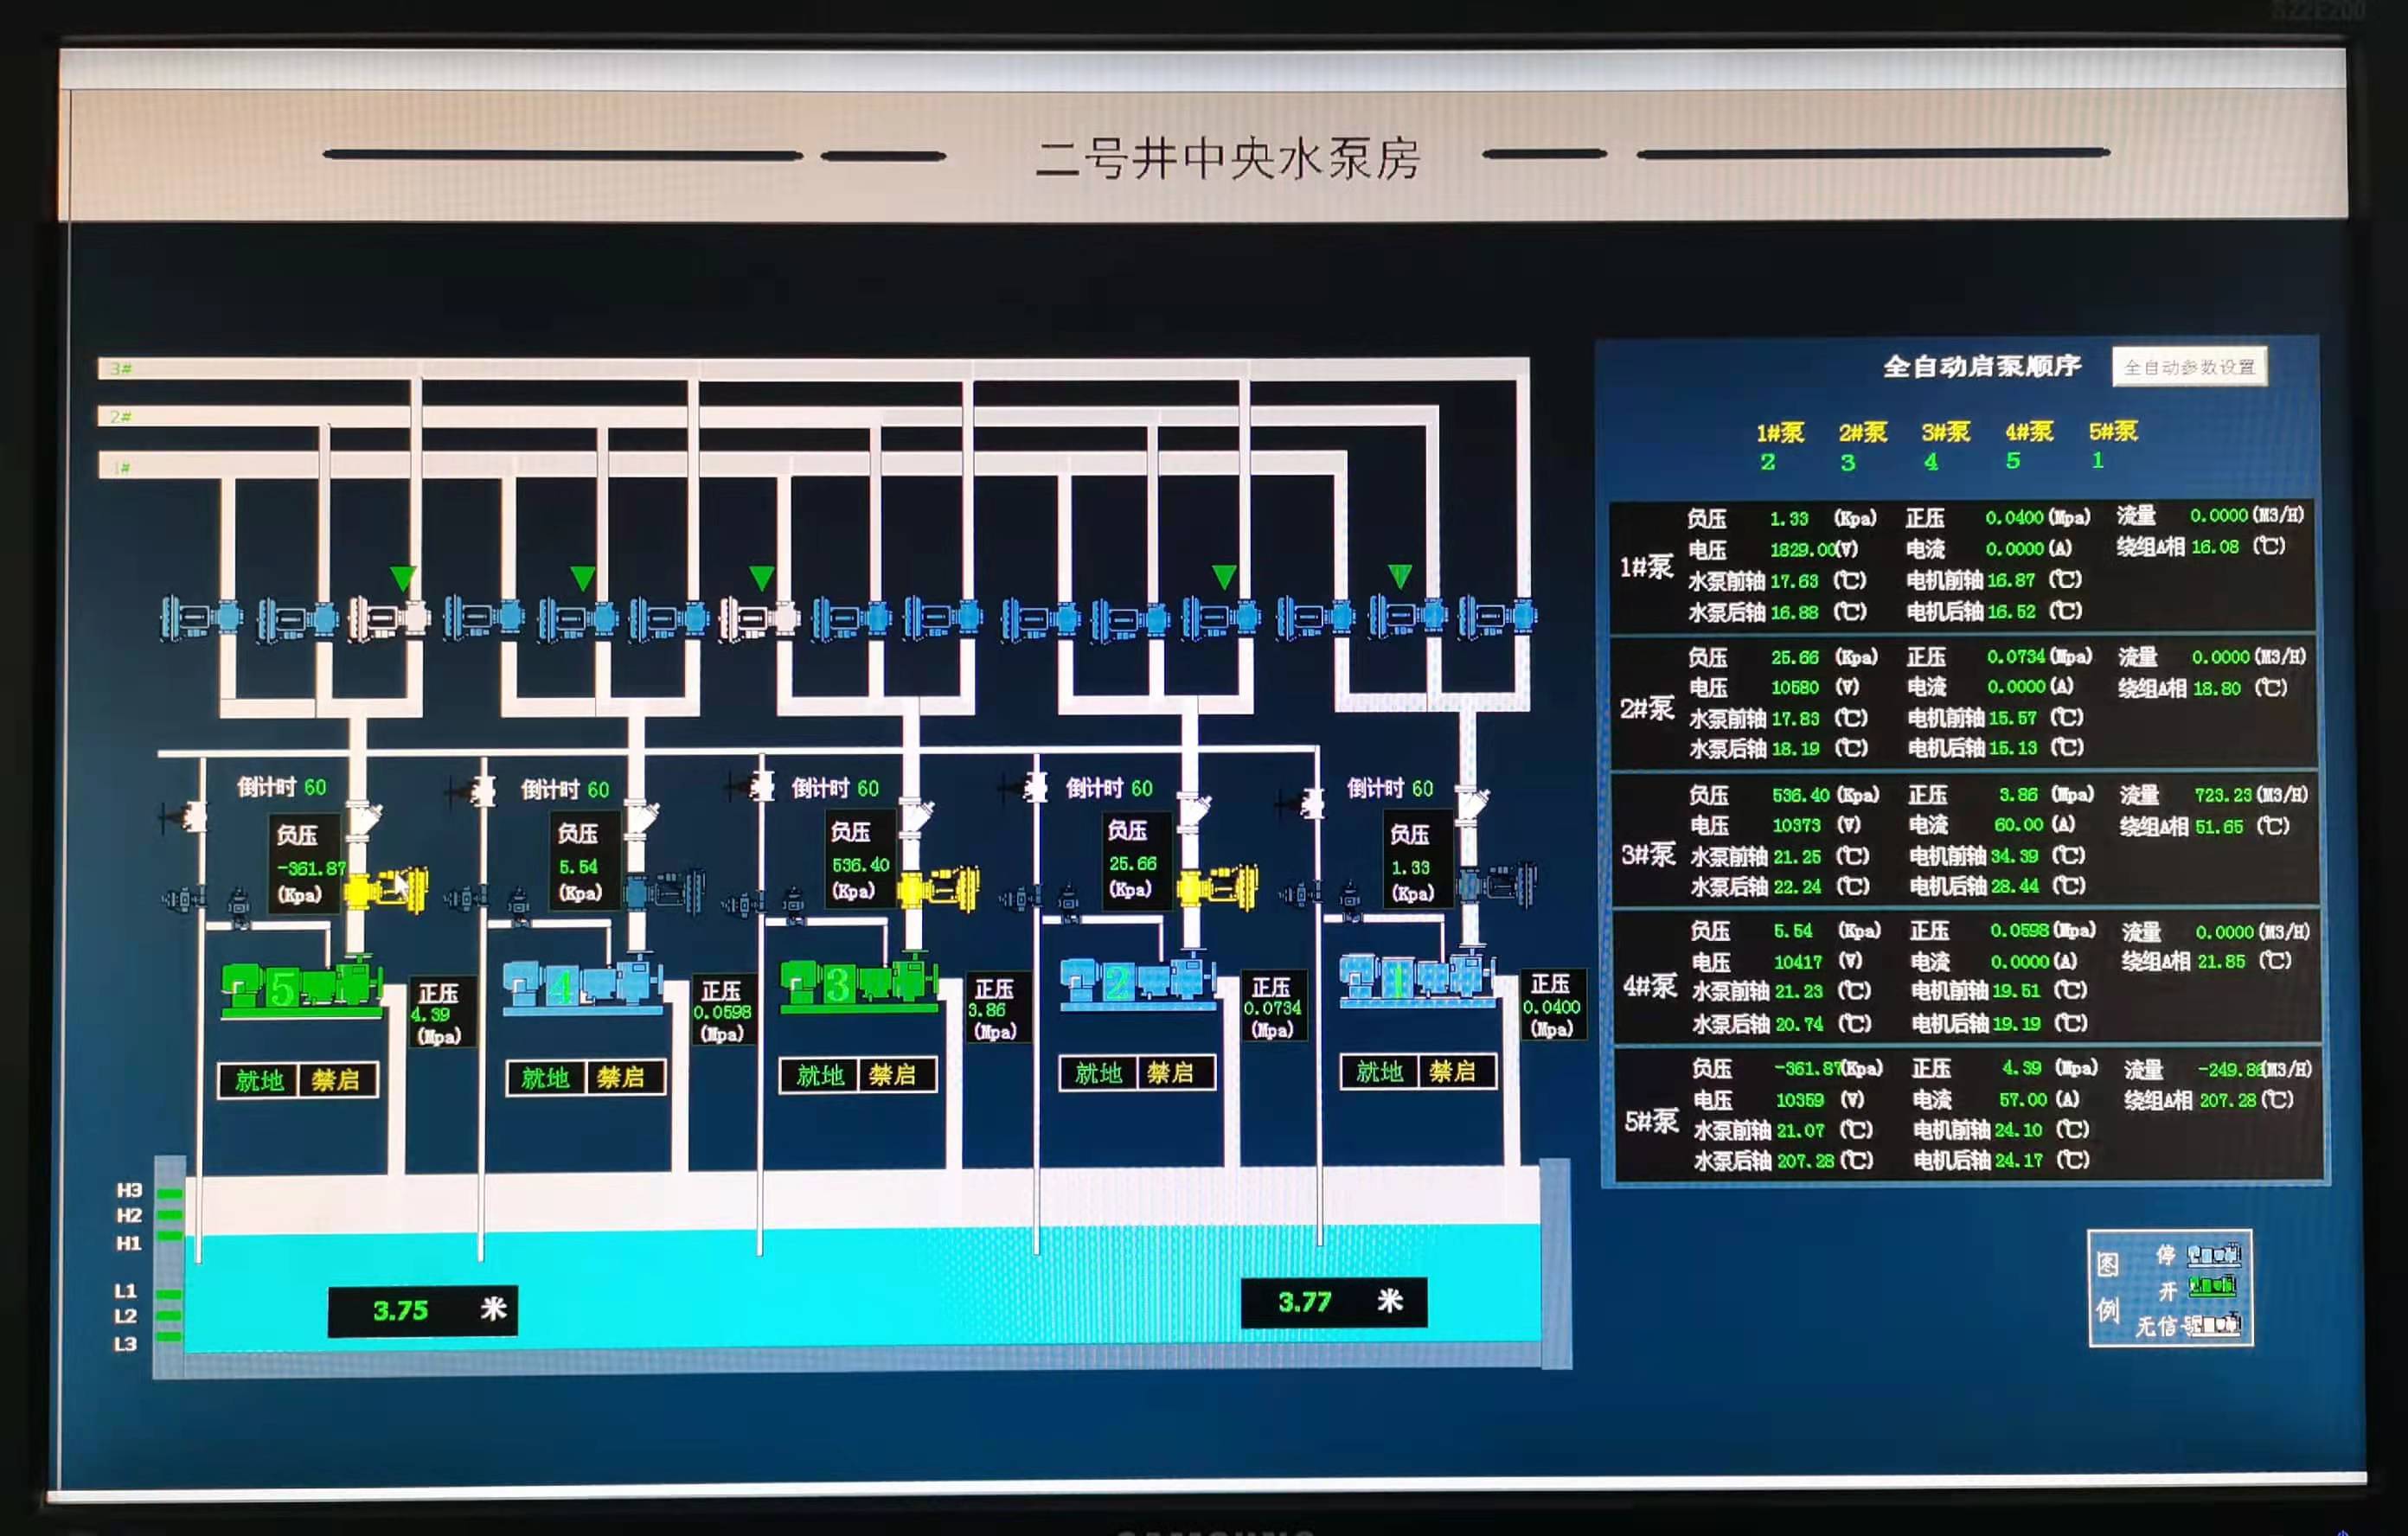This screenshot has height=1536, width=2408.
Task: Click 1#泵 start order value 2
Action: pyautogui.click(x=1767, y=462)
